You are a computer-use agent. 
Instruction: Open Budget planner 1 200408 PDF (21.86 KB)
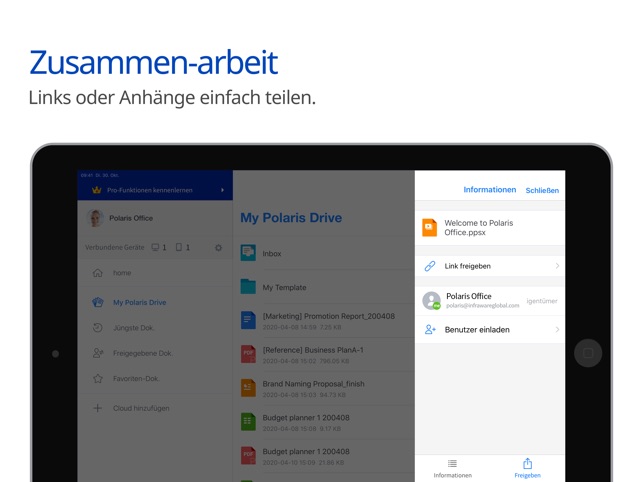(327, 456)
